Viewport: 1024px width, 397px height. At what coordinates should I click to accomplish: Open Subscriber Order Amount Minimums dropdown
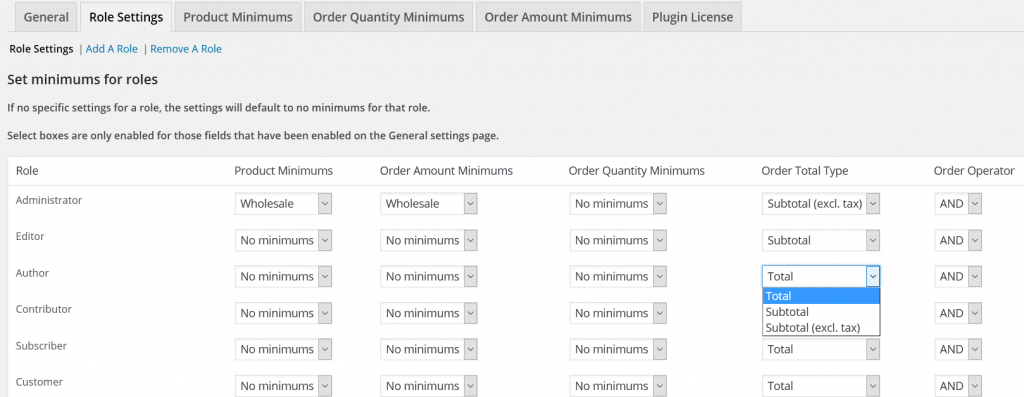[429, 349]
